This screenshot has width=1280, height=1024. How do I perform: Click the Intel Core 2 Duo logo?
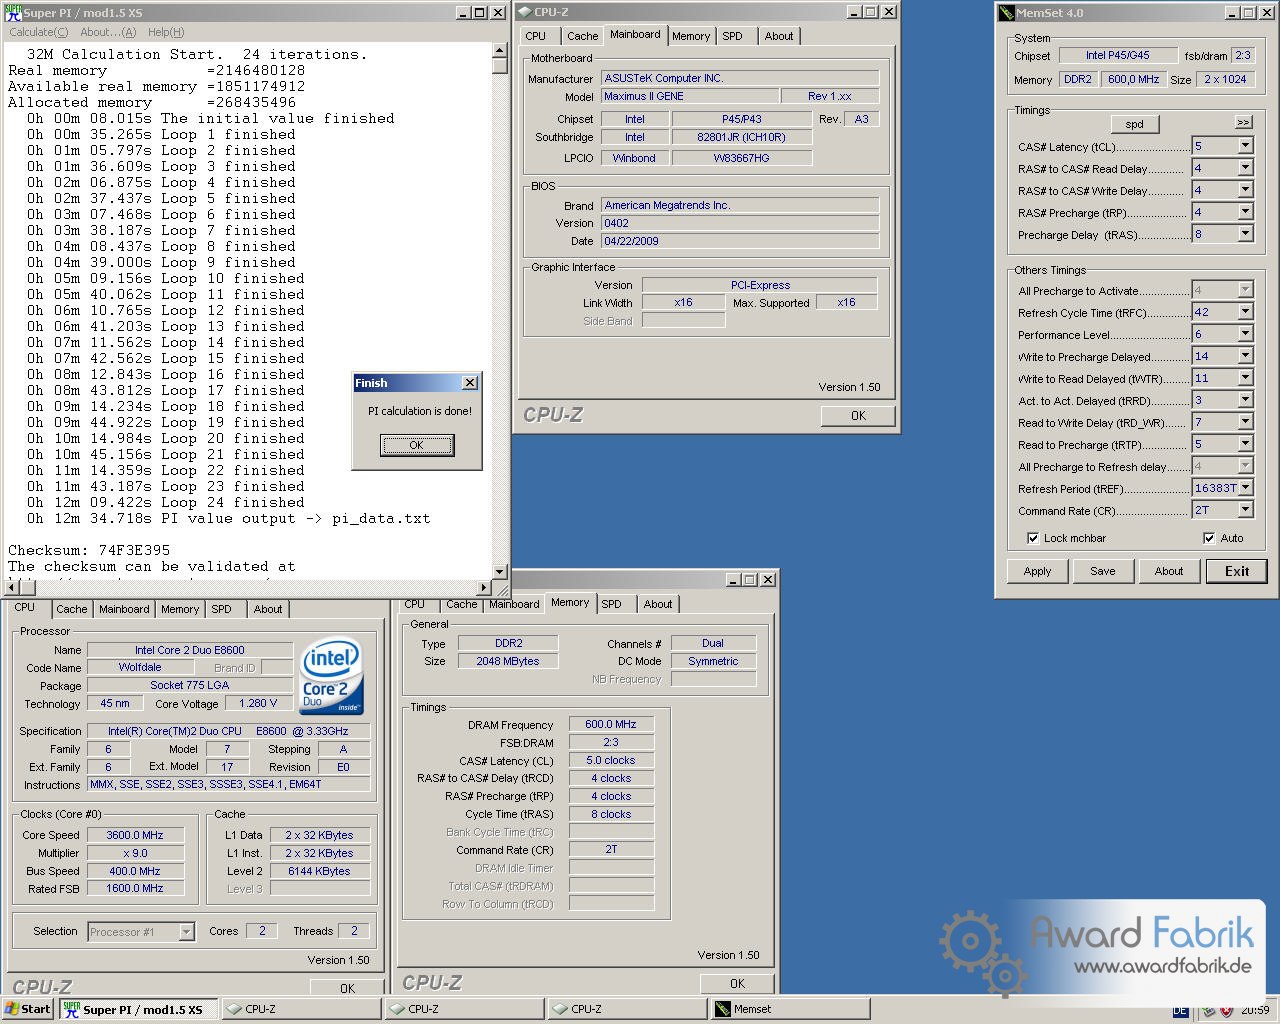click(x=332, y=677)
